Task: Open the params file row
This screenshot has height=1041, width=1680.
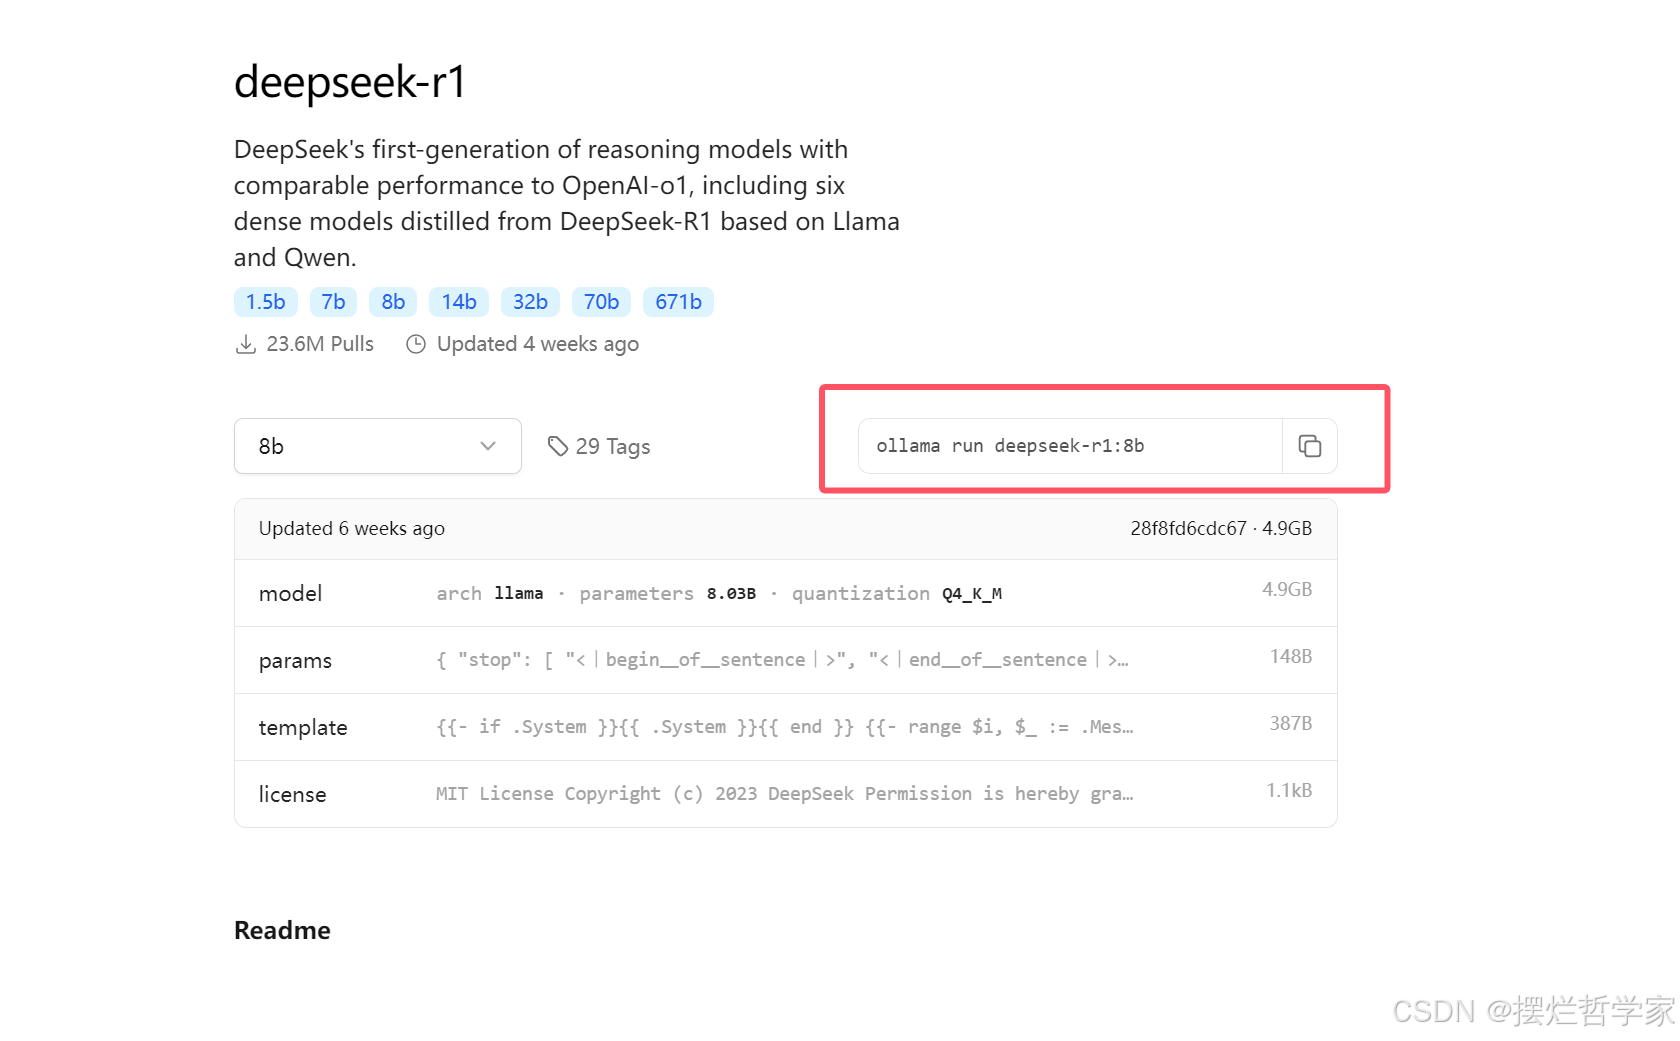Action: click(786, 660)
